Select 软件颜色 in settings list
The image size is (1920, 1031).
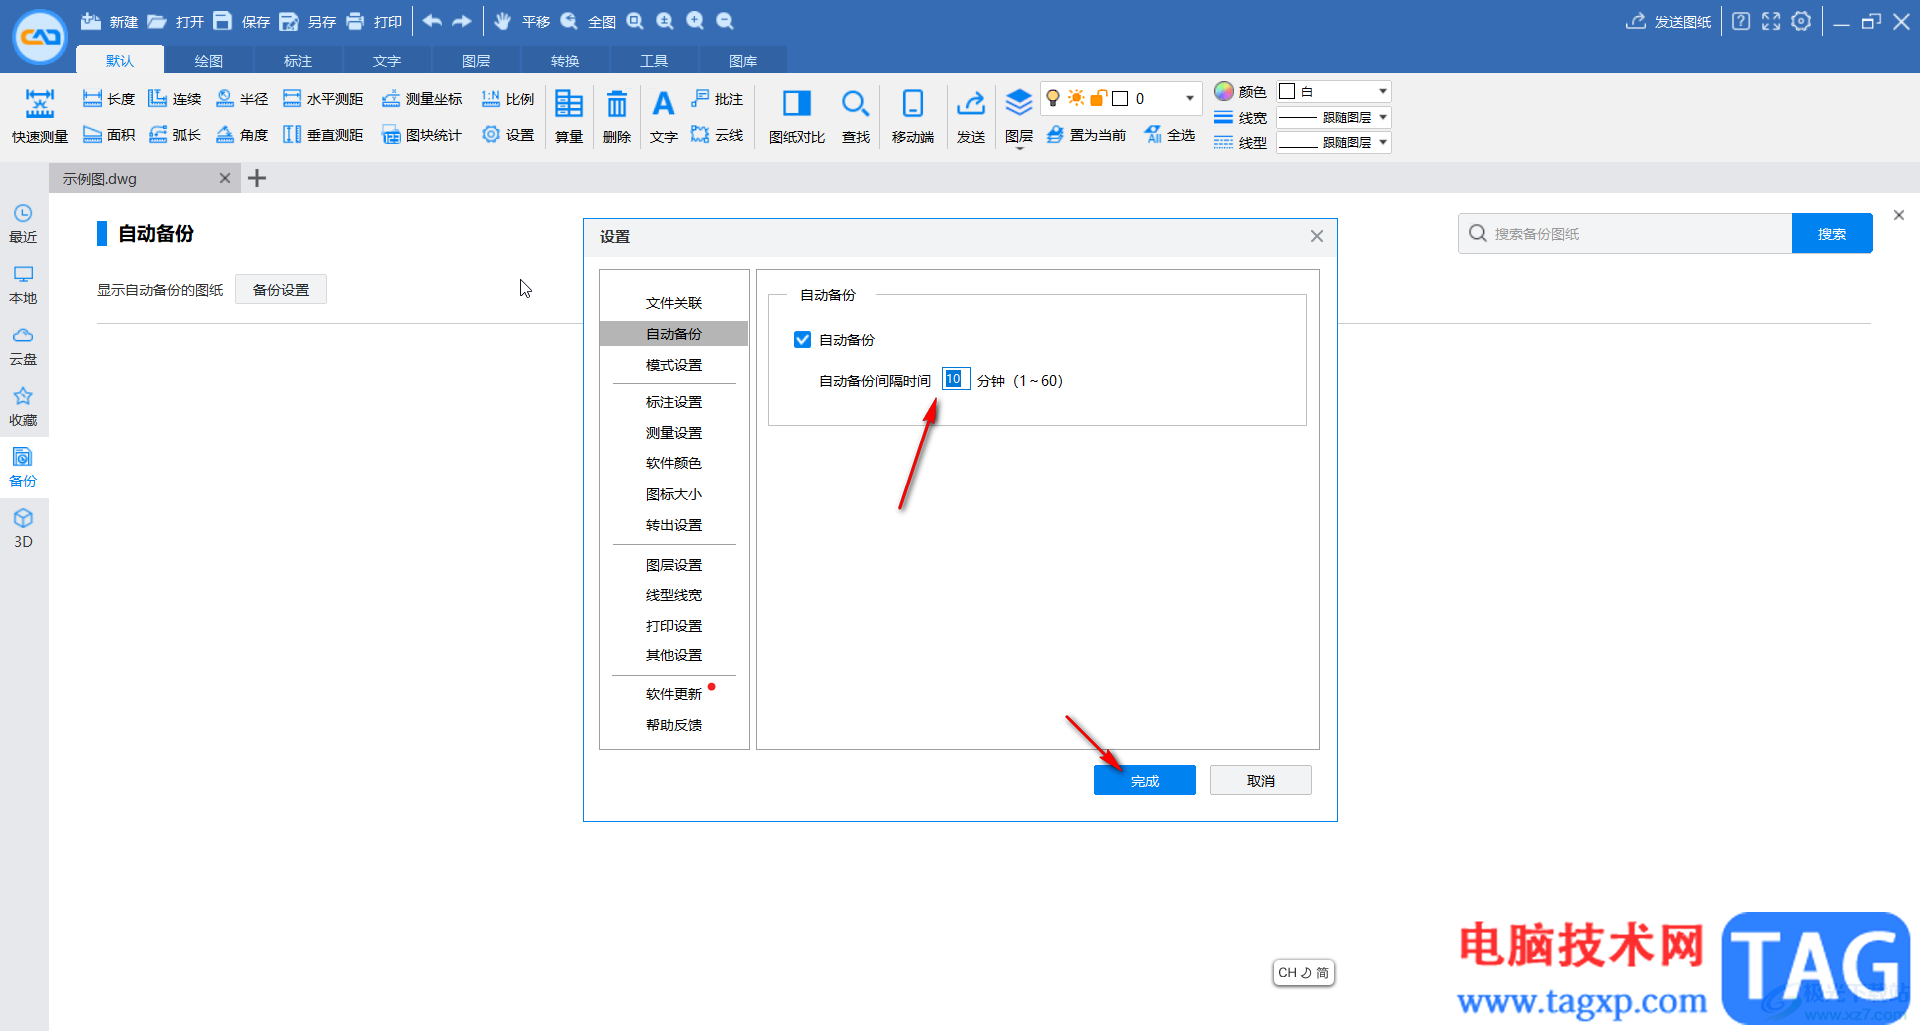pyautogui.click(x=674, y=463)
